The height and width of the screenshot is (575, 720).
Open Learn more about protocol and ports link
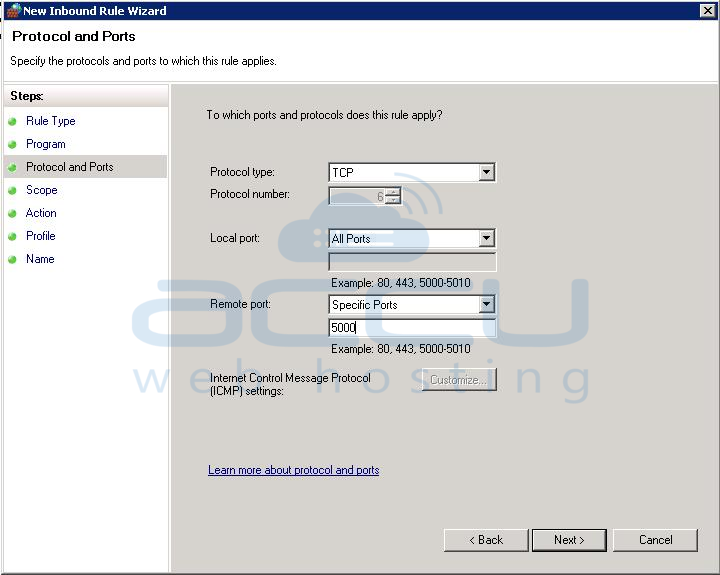[293, 470]
